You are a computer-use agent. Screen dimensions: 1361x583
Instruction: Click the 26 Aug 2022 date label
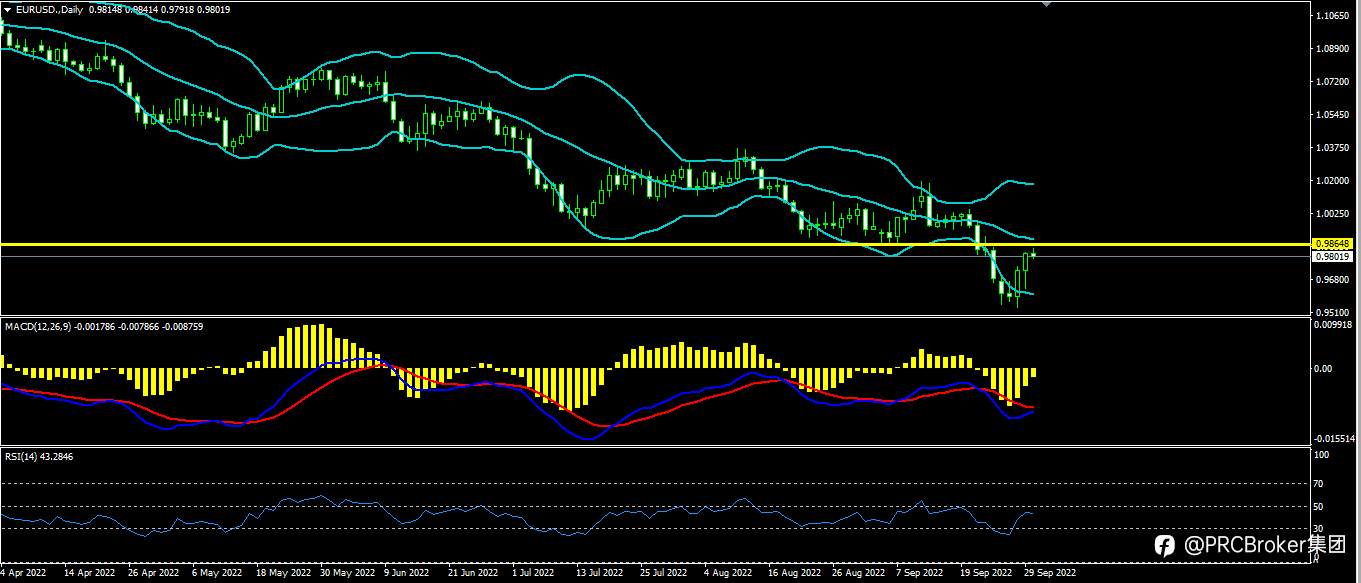coord(858,574)
